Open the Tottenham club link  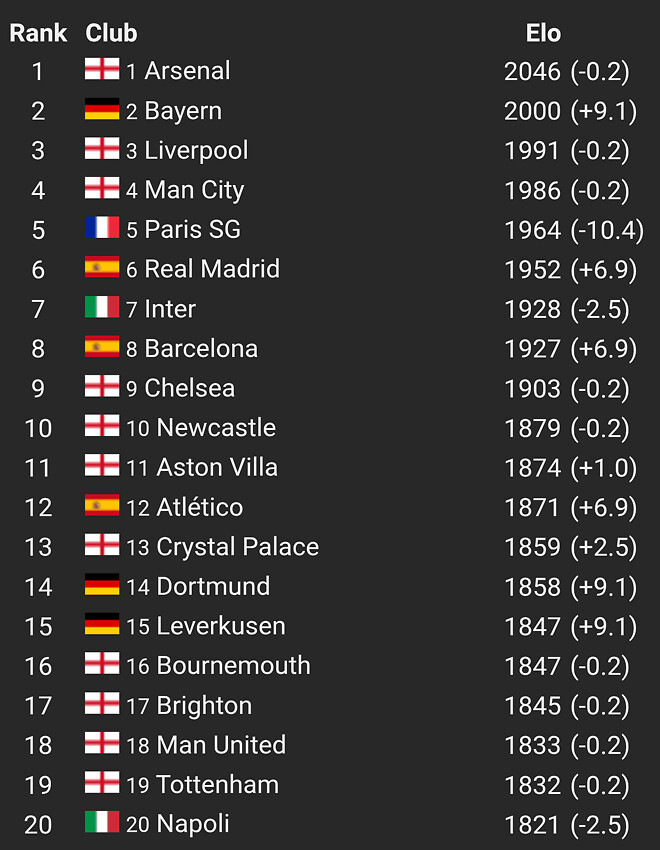point(217,784)
